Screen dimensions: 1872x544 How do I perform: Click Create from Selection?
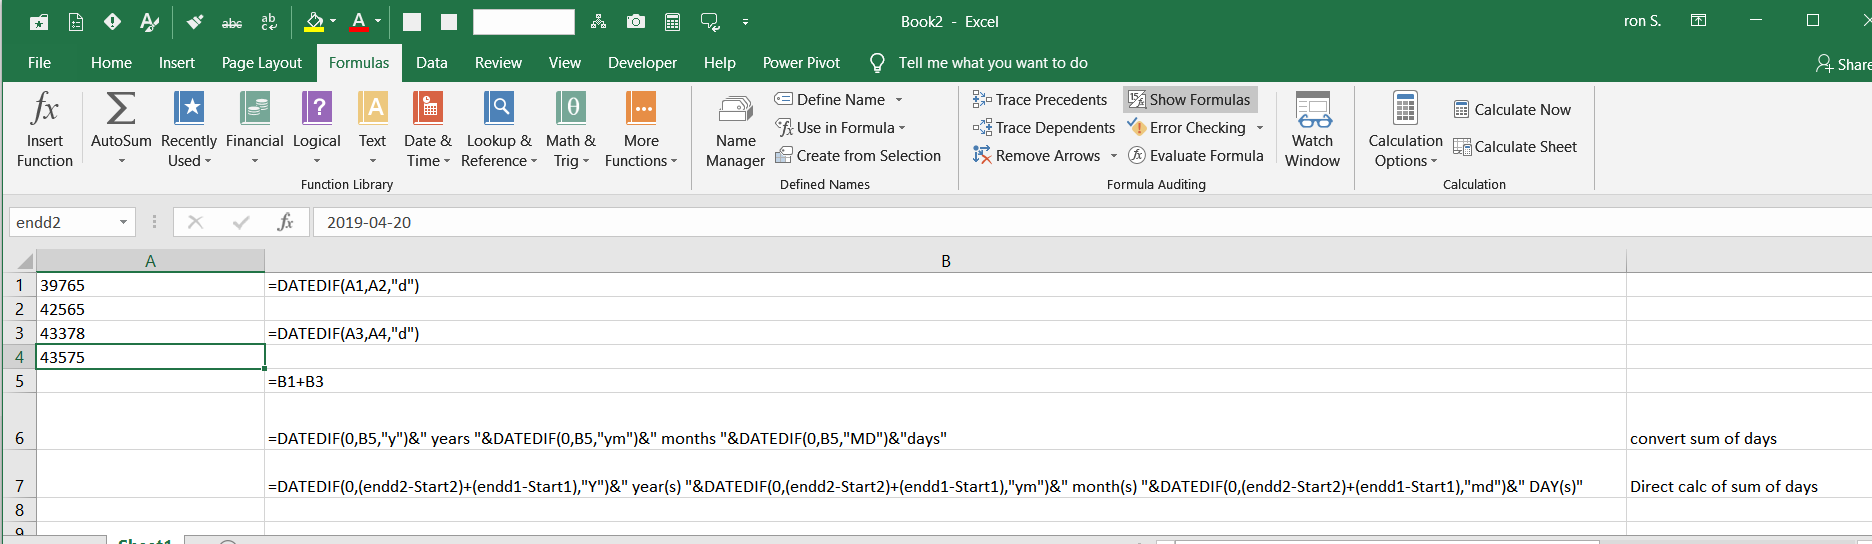coord(857,155)
